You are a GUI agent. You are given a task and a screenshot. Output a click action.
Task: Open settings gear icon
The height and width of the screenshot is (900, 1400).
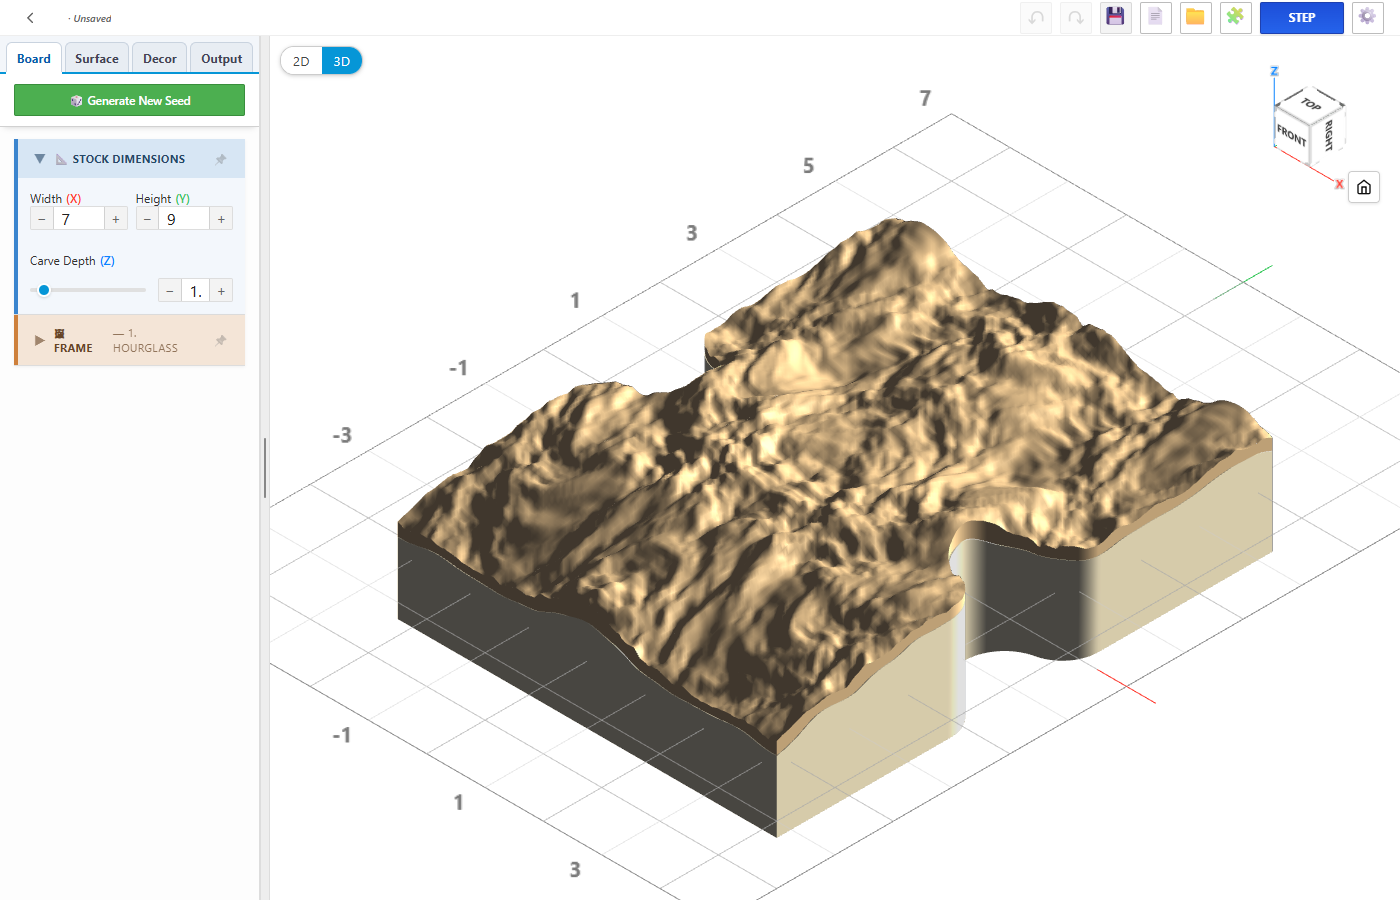pyautogui.click(x=1368, y=18)
